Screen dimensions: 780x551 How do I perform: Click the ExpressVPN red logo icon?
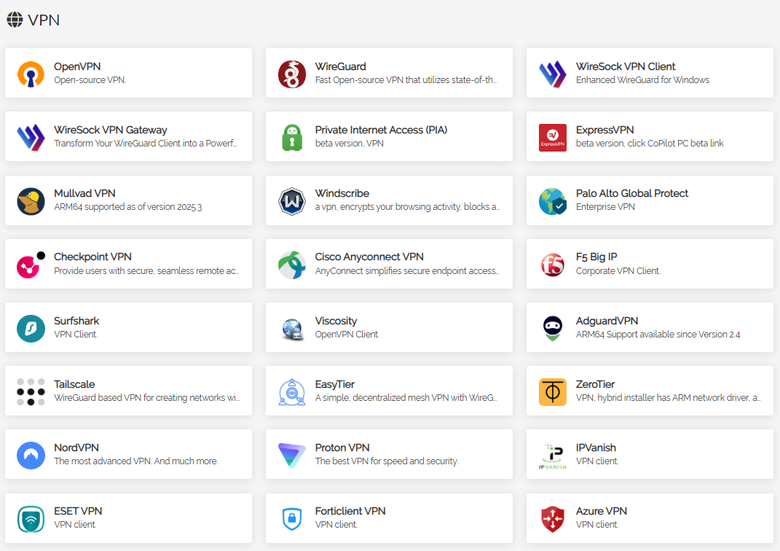[552, 138]
